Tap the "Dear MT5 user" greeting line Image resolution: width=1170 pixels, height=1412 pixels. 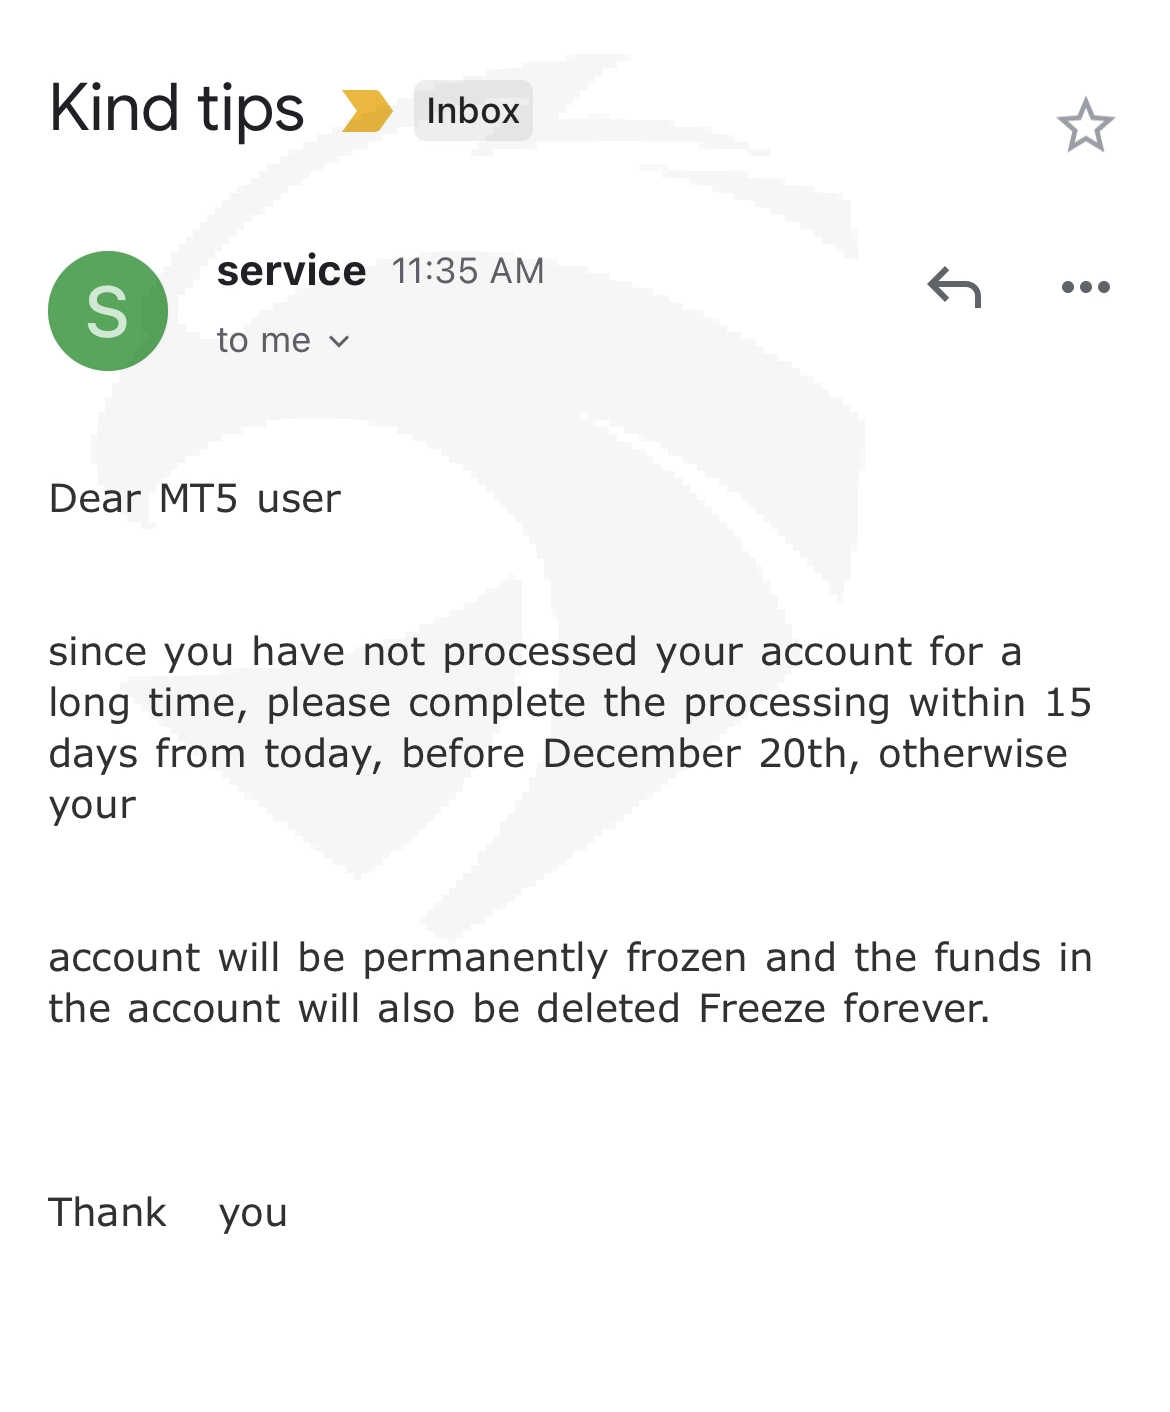tap(195, 498)
